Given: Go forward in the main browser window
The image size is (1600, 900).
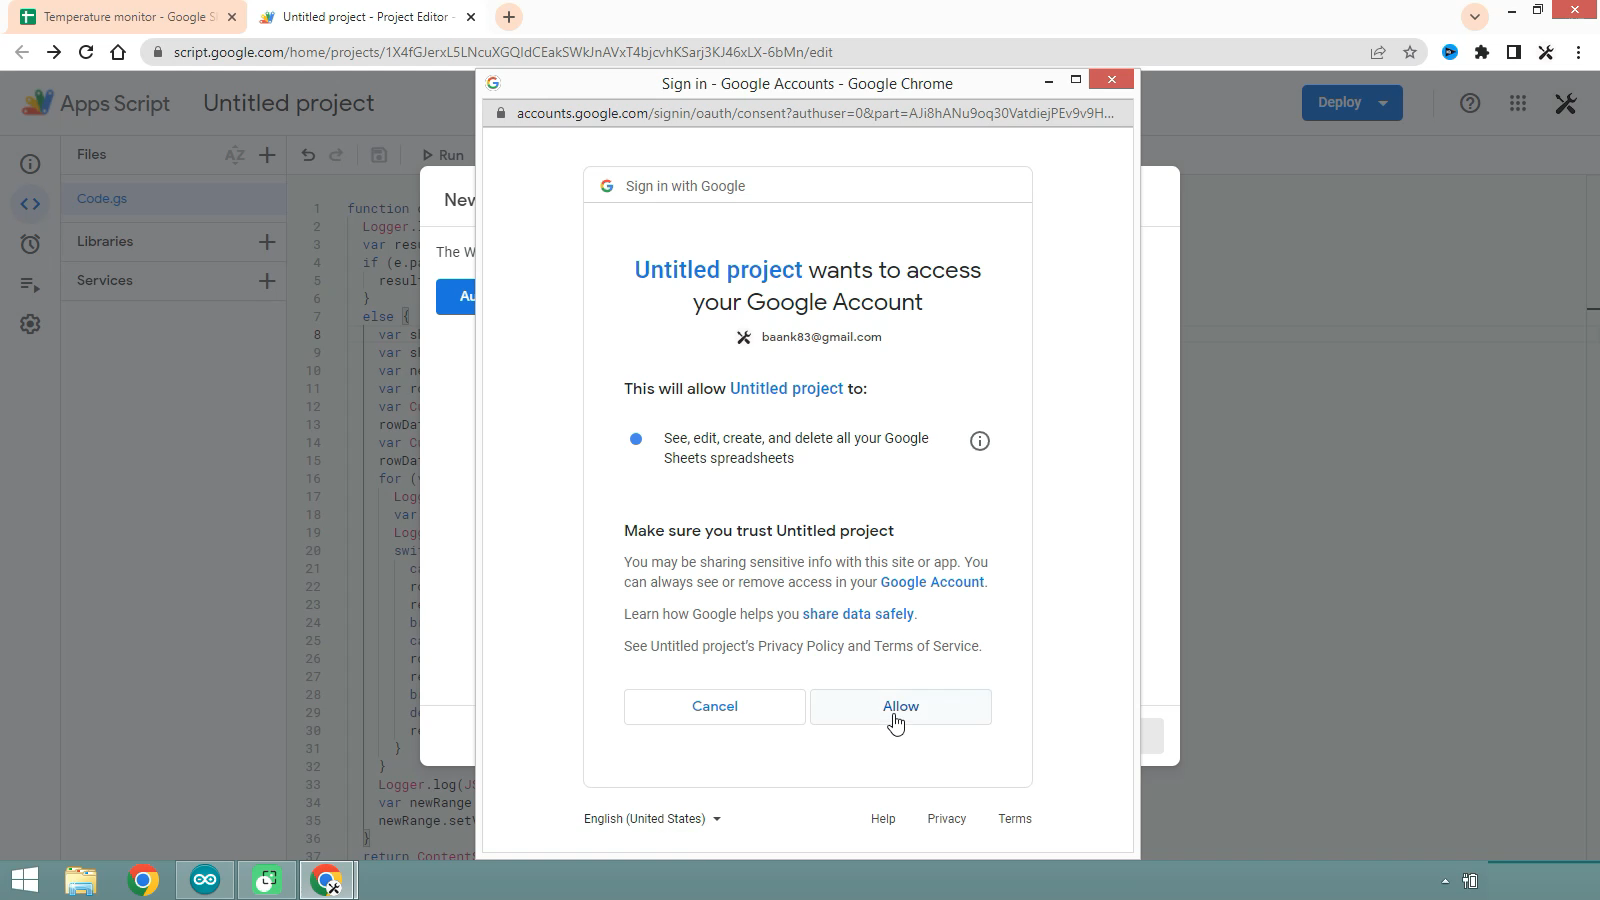Looking at the screenshot, I should pyautogui.click(x=54, y=53).
